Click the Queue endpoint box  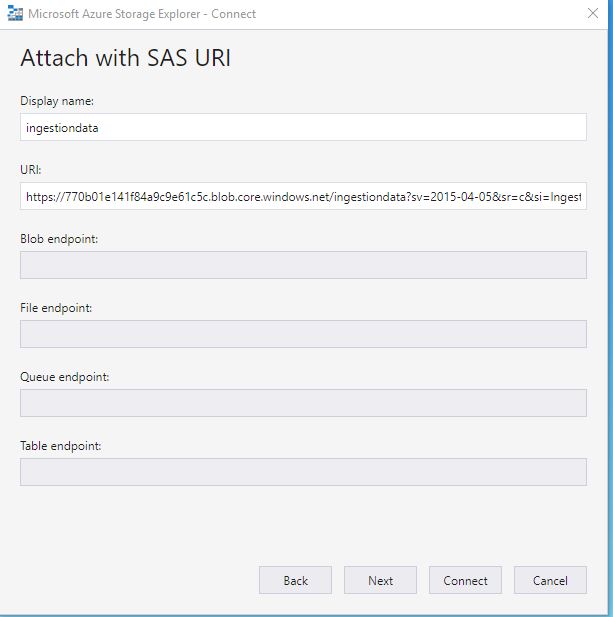pos(303,403)
